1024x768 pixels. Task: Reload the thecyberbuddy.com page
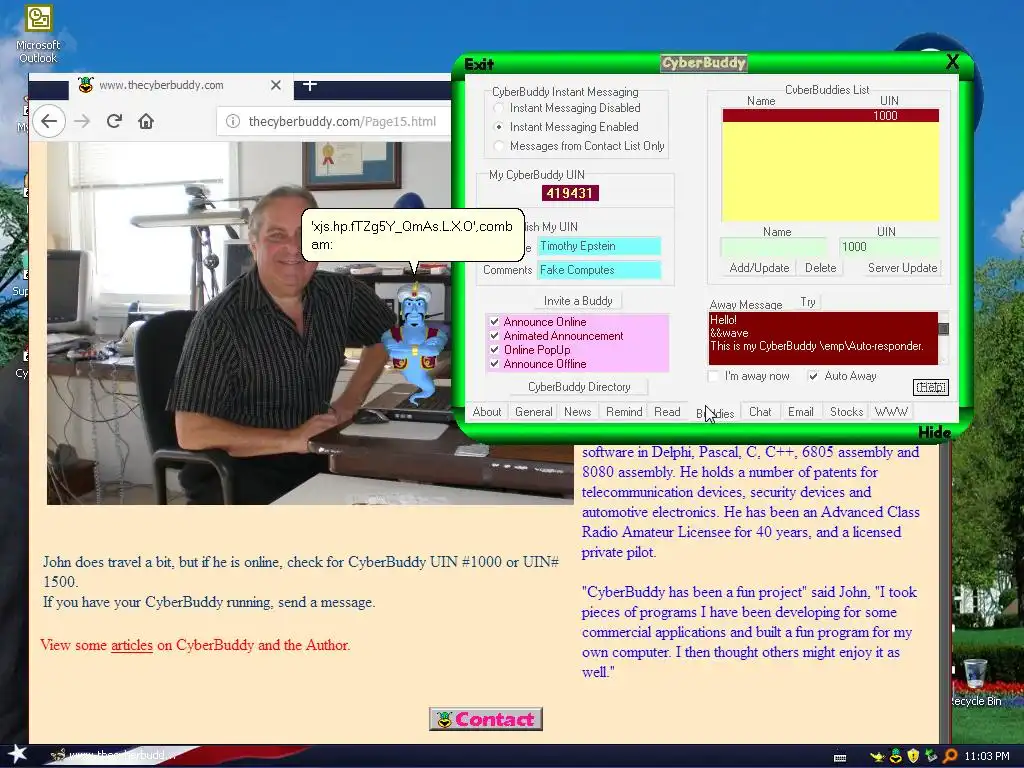click(114, 121)
